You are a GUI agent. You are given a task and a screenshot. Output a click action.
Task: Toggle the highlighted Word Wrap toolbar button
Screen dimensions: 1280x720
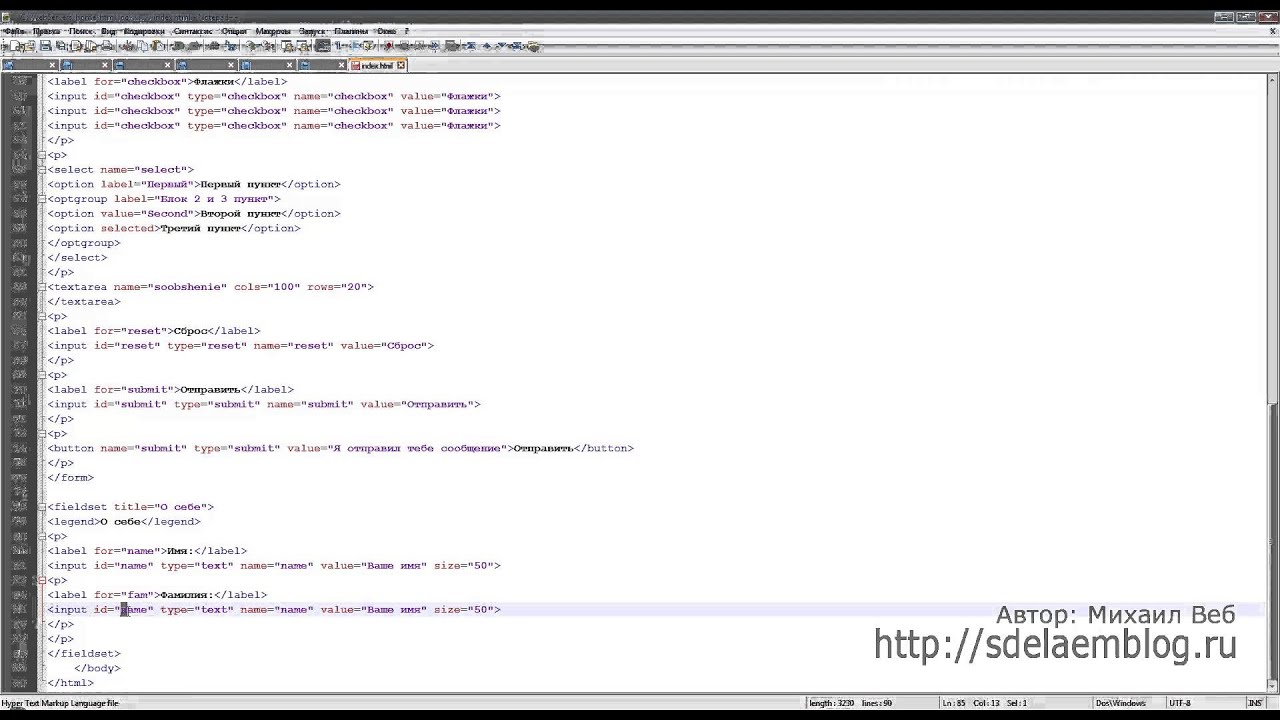[x=322, y=46]
